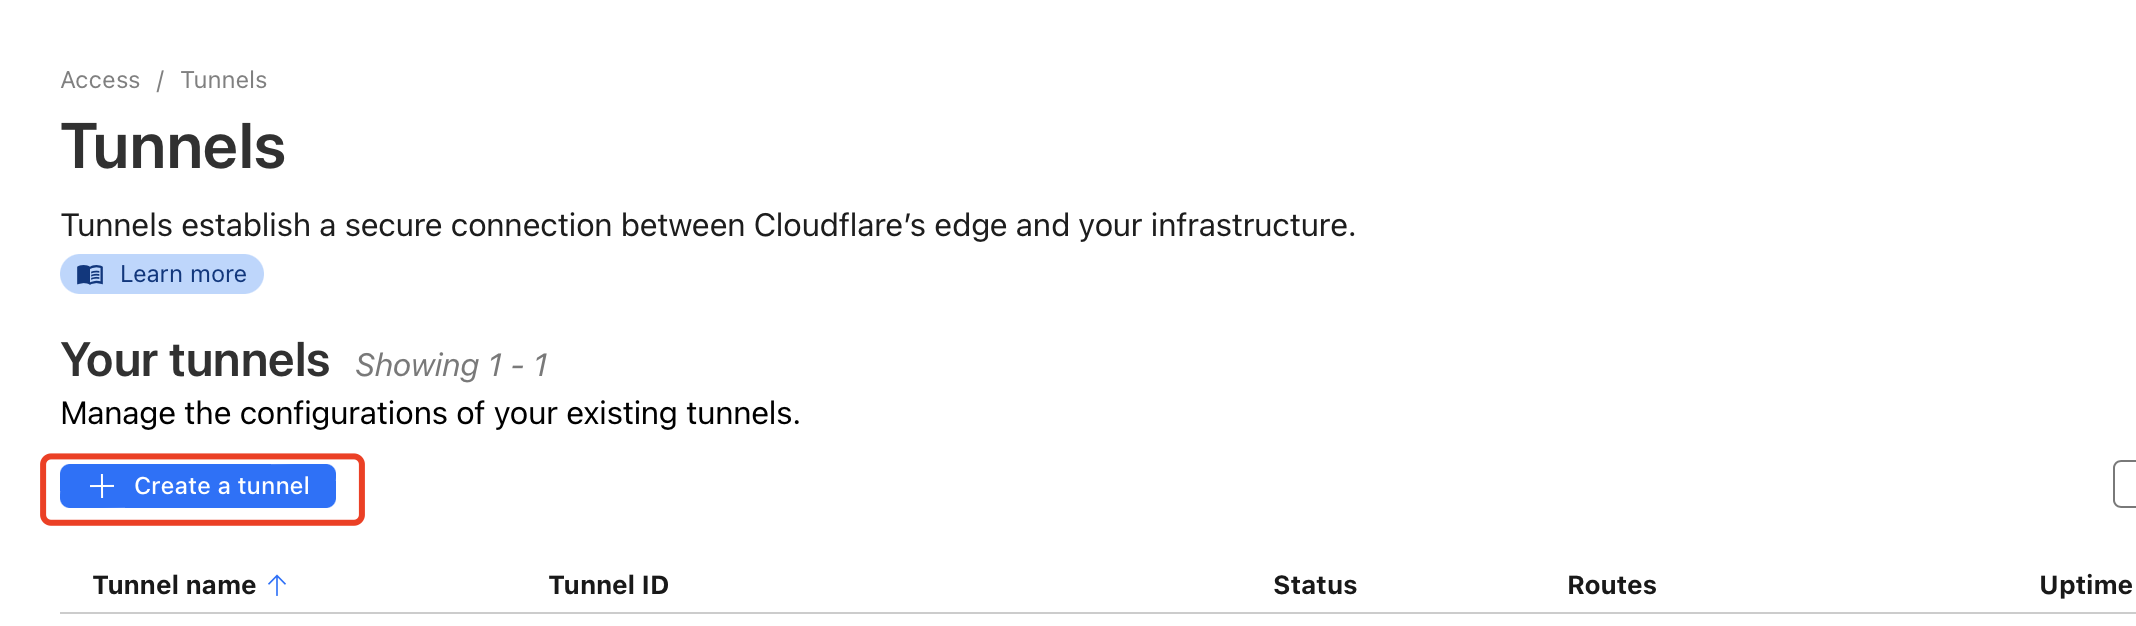Select Tunnels in the breadcrumb trail
2136x626 pixels.
(223, 80)
